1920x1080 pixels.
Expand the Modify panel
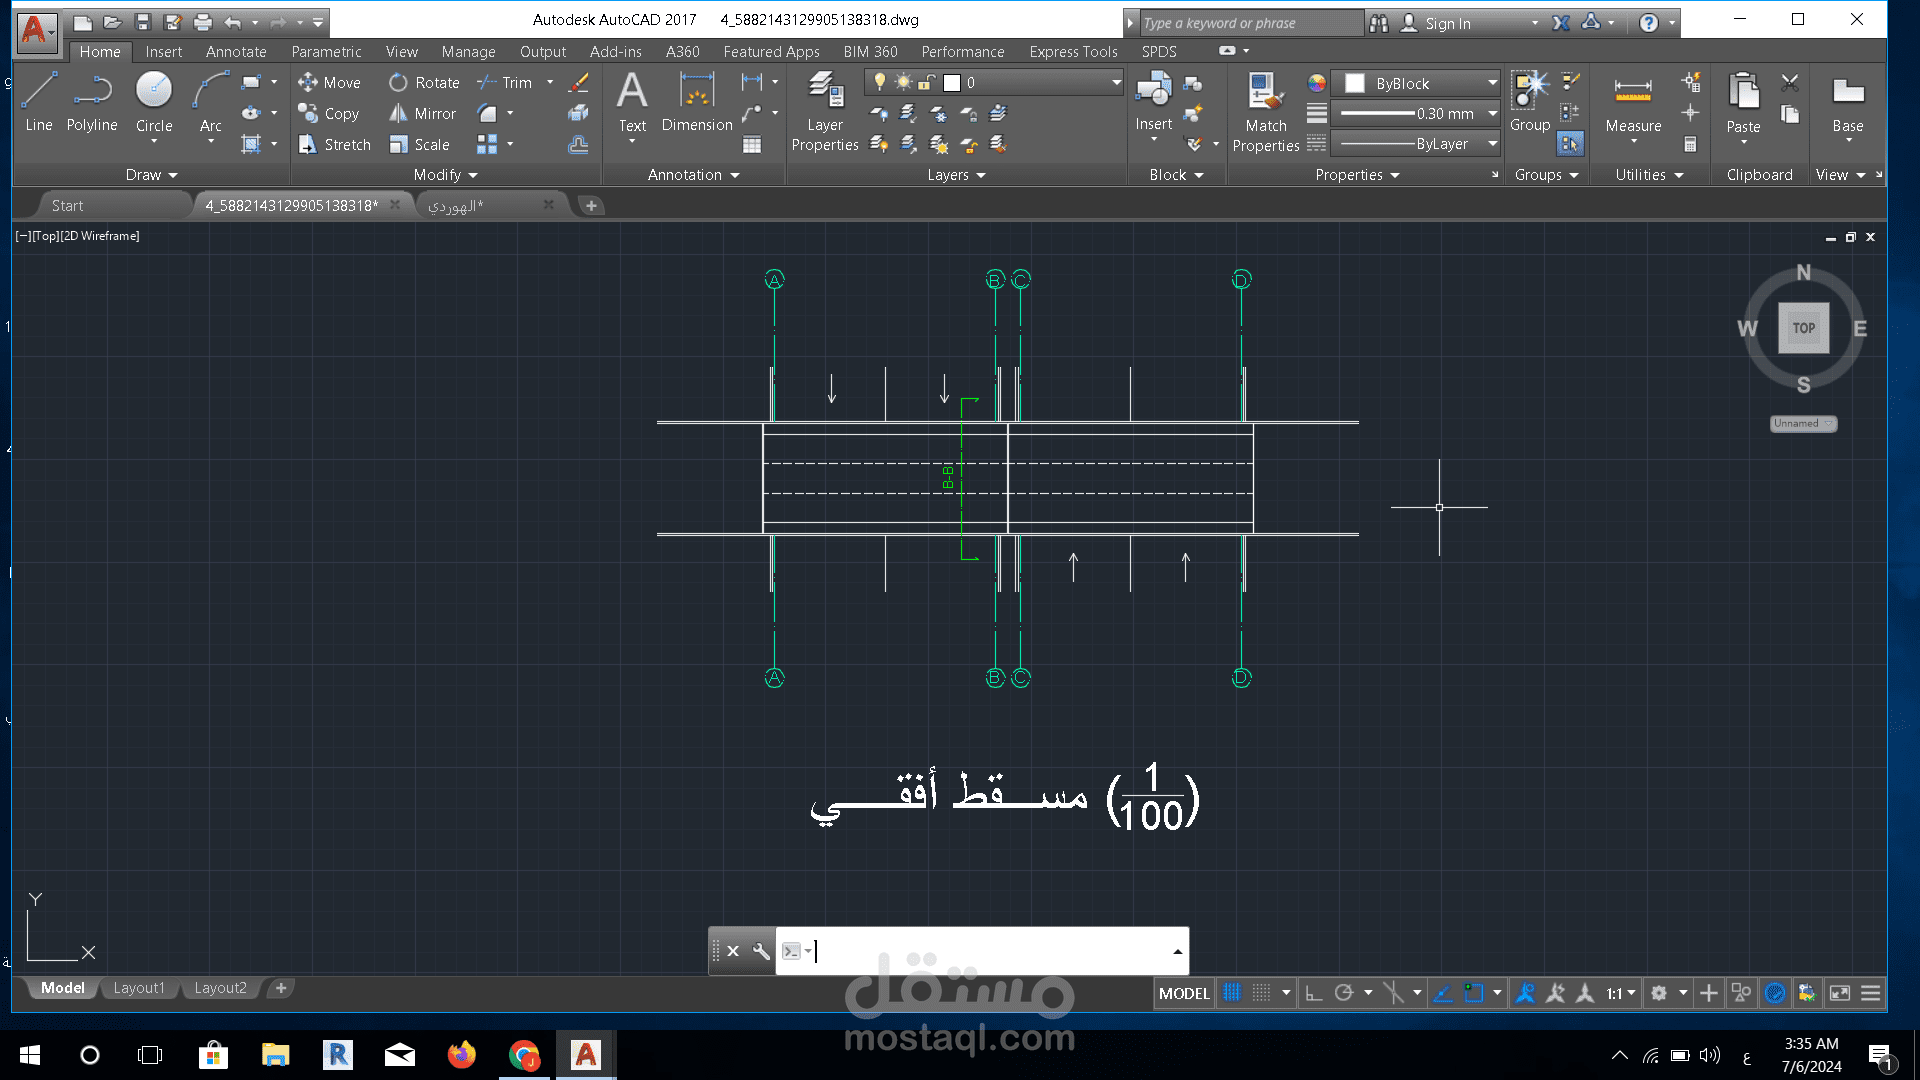tap(446, 175)
